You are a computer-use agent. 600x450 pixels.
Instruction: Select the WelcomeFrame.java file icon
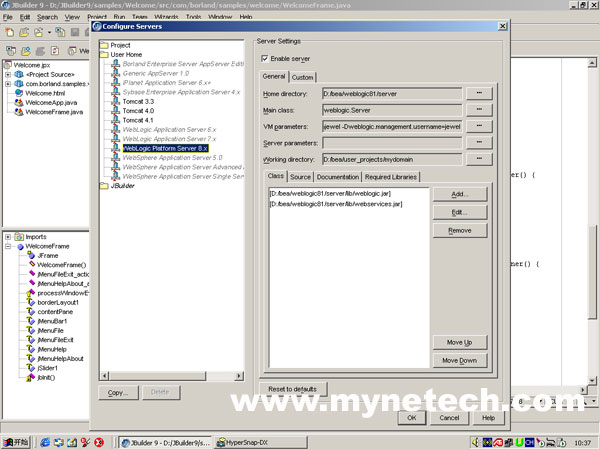click(19, 112)
